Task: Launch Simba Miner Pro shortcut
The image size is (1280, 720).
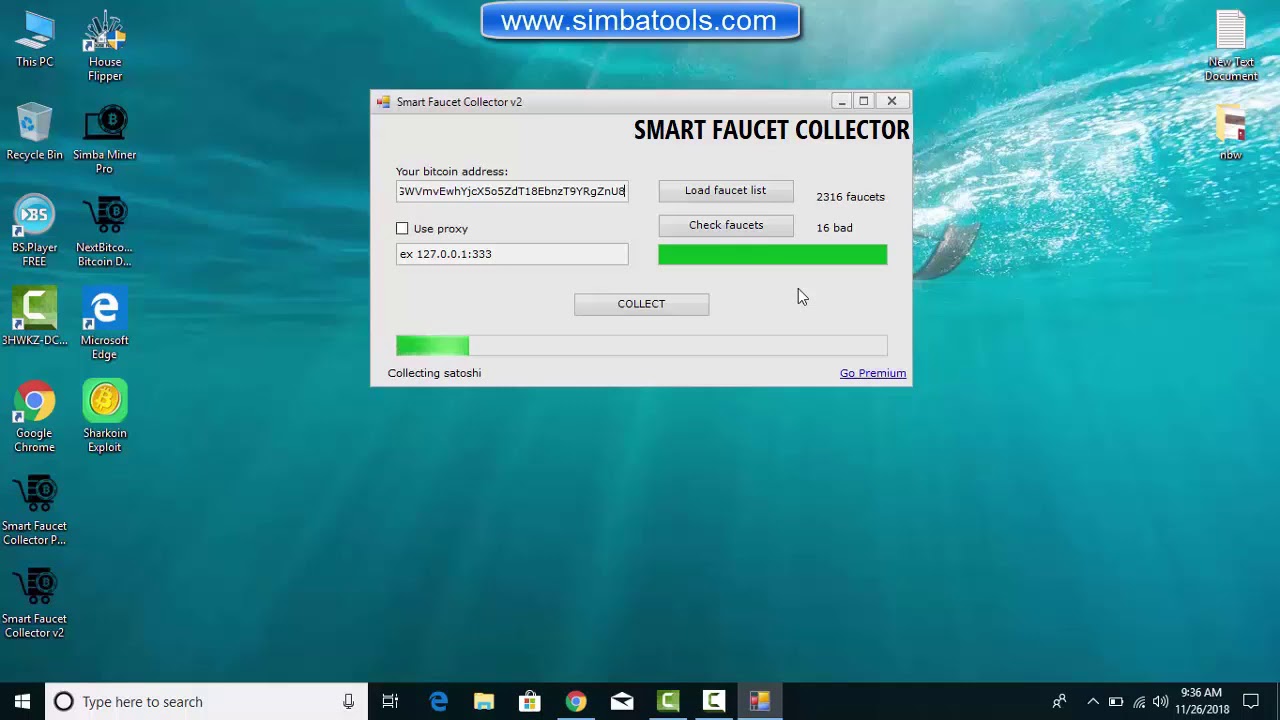Action: (x=105, y=140)
